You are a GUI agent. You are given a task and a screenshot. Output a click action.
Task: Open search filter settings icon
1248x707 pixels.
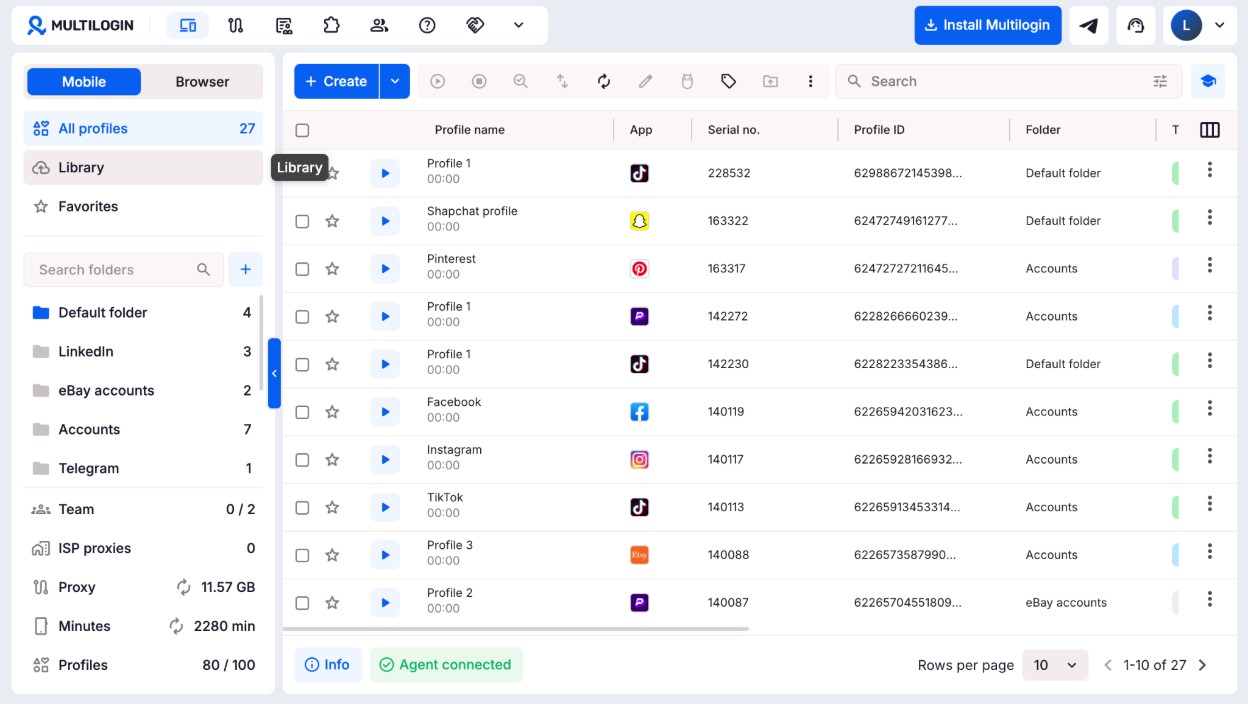(1160, 81)
